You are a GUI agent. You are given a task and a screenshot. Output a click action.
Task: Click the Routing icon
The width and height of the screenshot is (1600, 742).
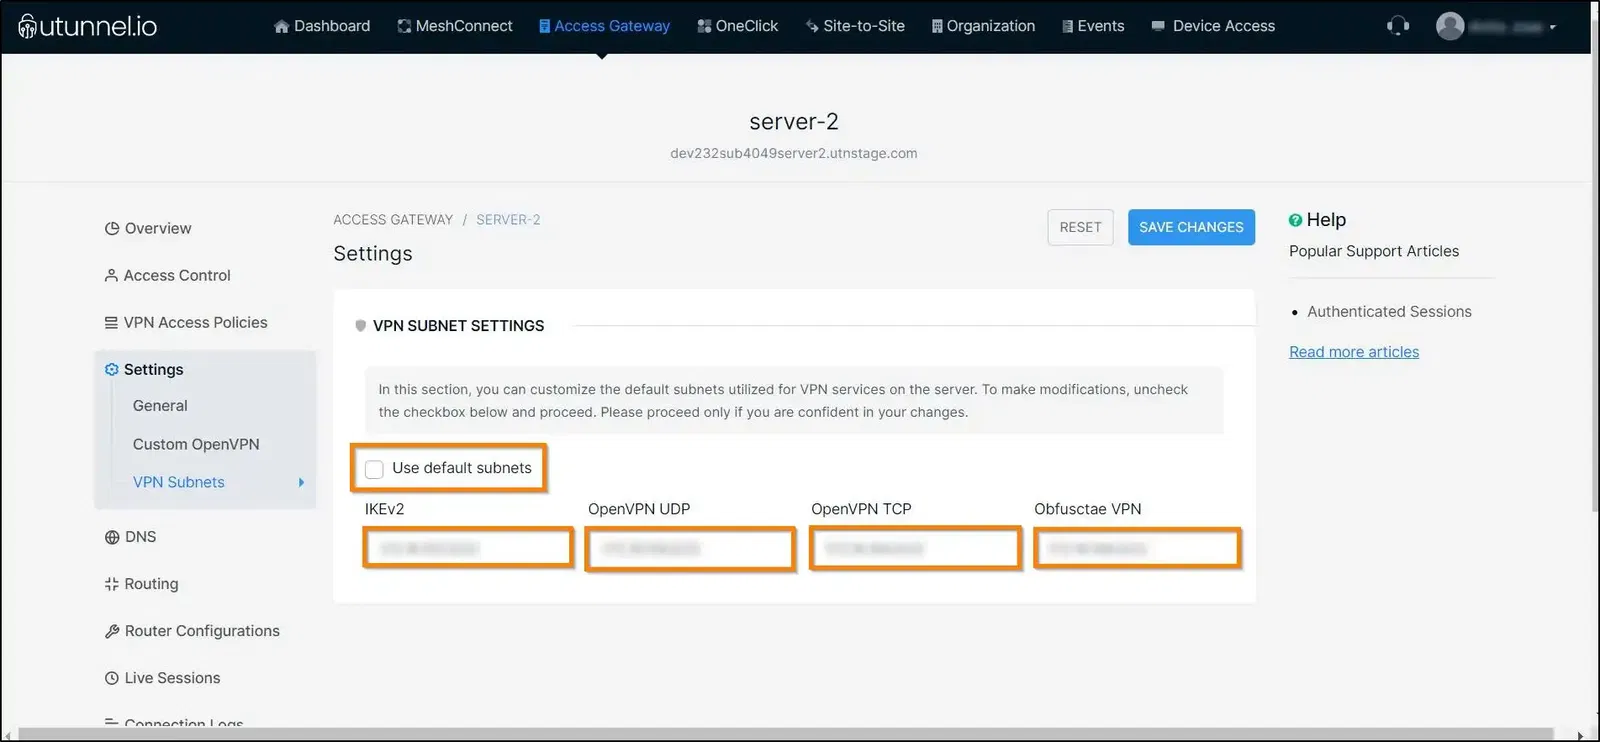111,584
